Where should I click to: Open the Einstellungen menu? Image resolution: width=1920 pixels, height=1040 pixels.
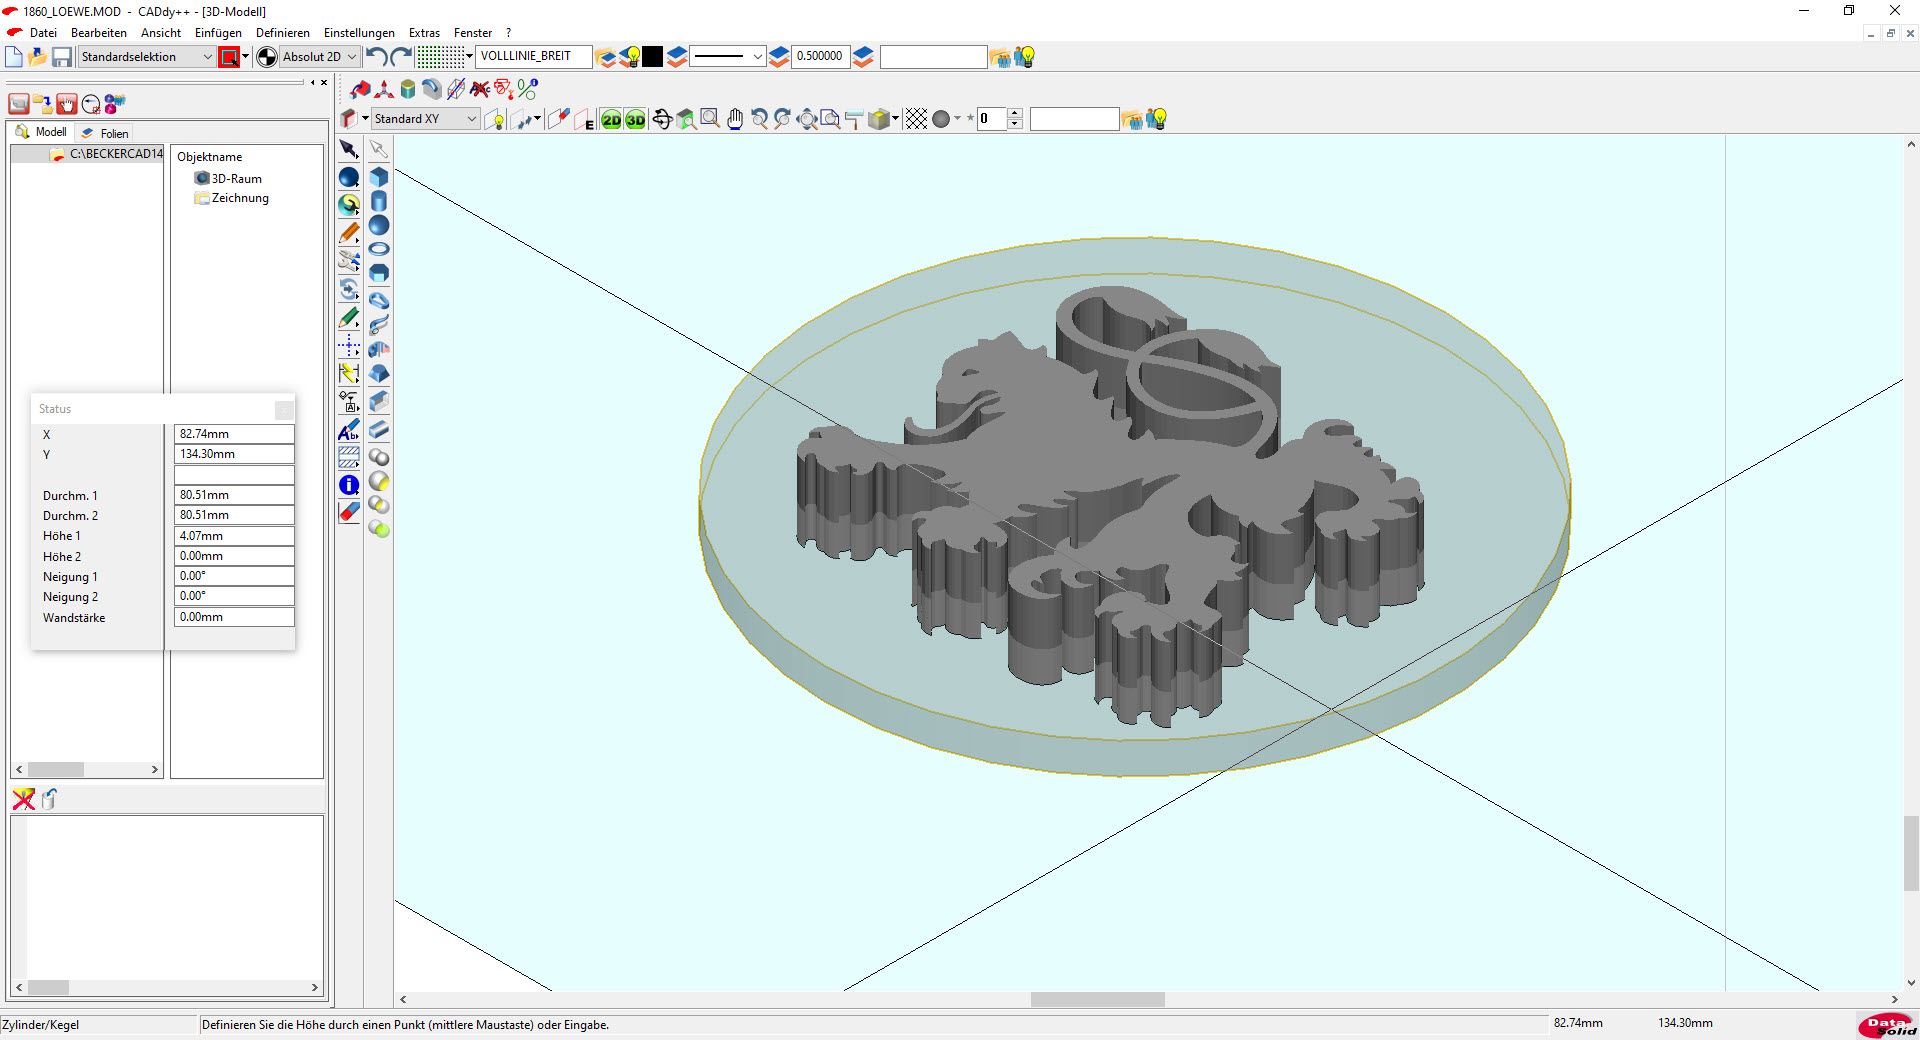(359, 33)
